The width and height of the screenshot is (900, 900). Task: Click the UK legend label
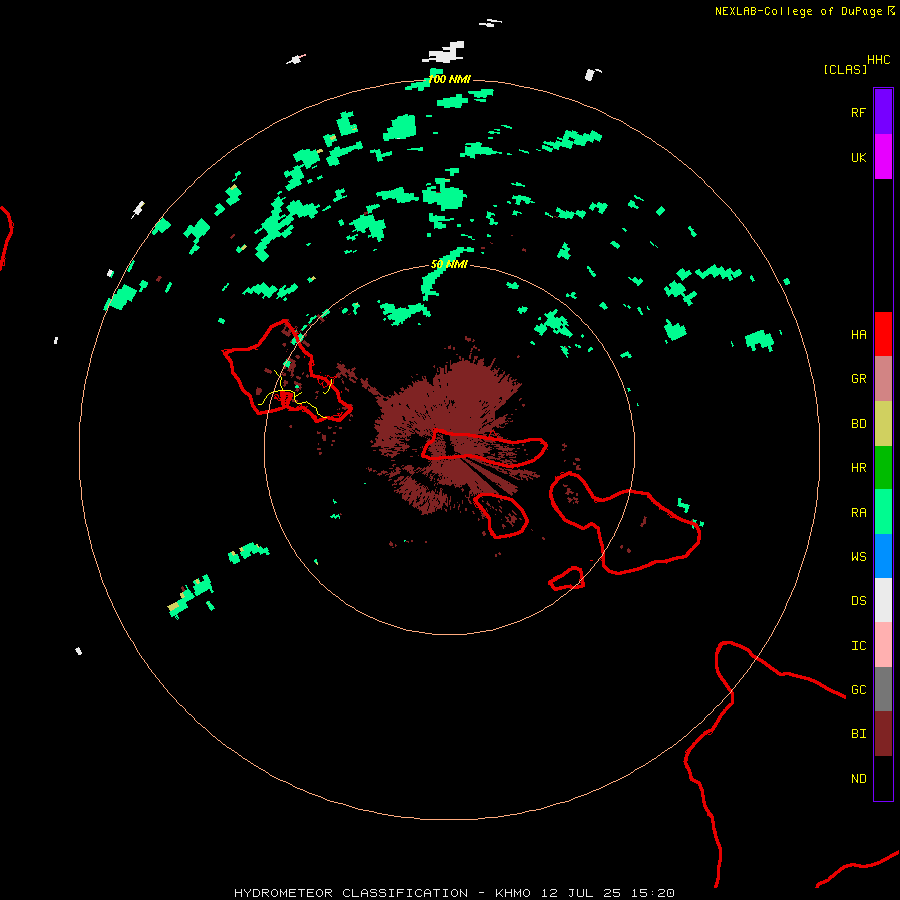pos(858,157)
